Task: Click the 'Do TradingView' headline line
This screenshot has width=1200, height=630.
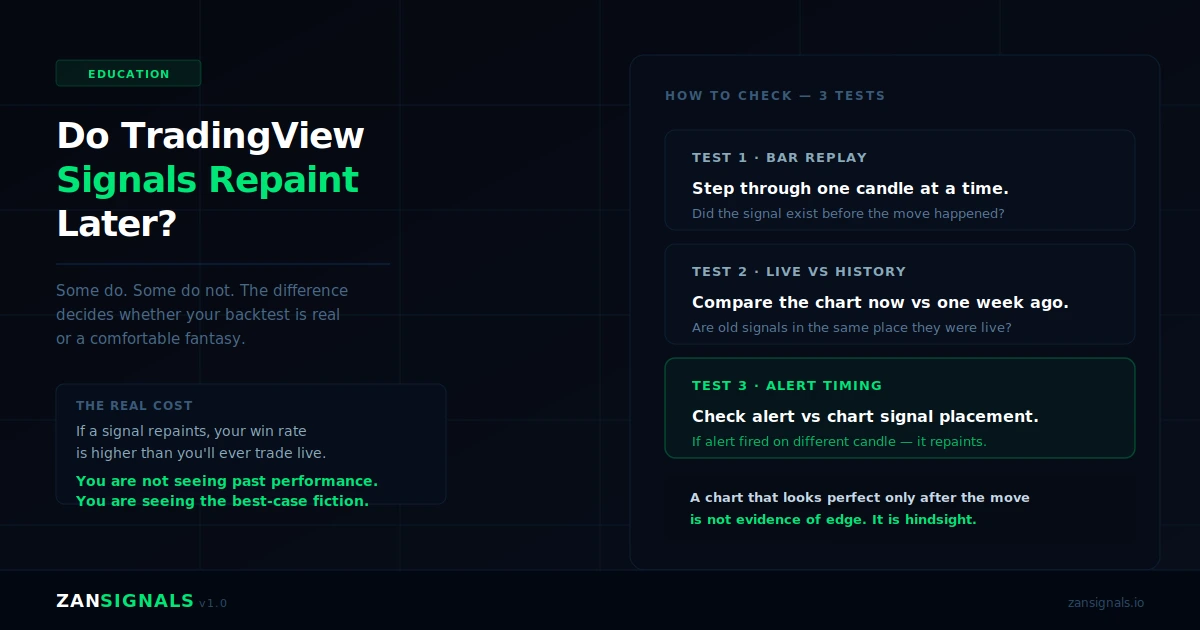Action: pos(210,136)
